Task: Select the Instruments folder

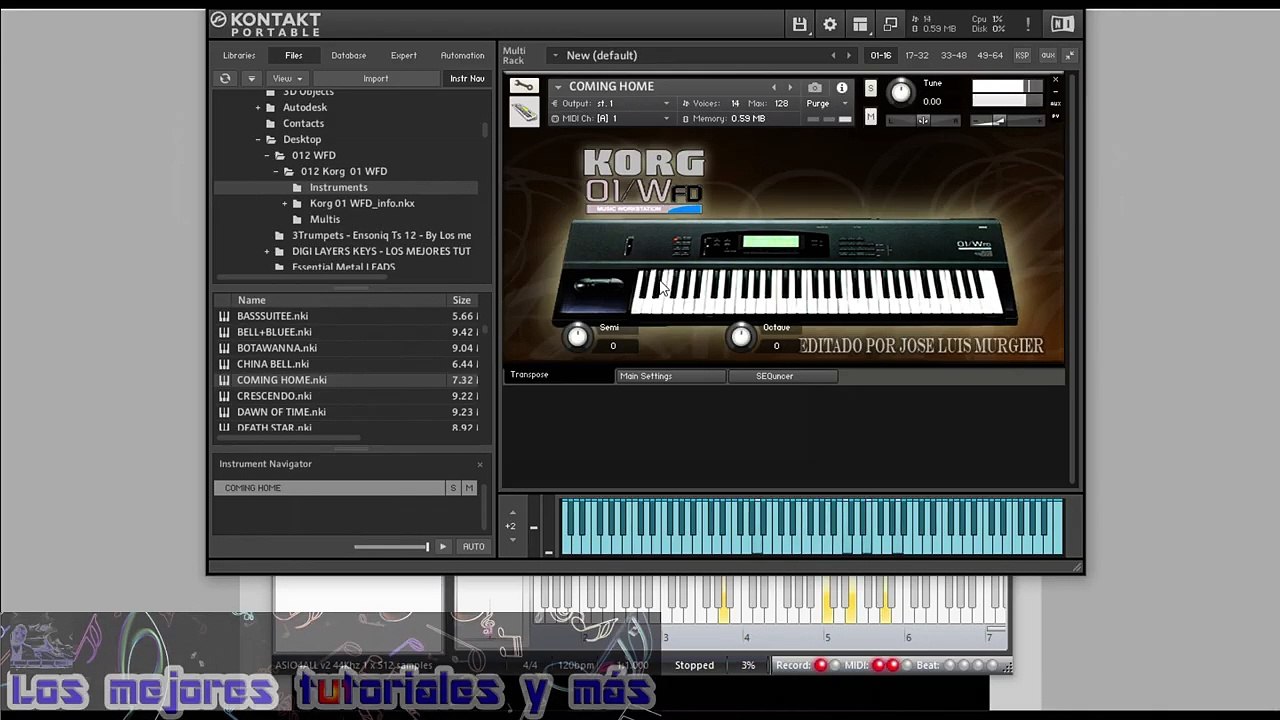Action: point(346,188)
